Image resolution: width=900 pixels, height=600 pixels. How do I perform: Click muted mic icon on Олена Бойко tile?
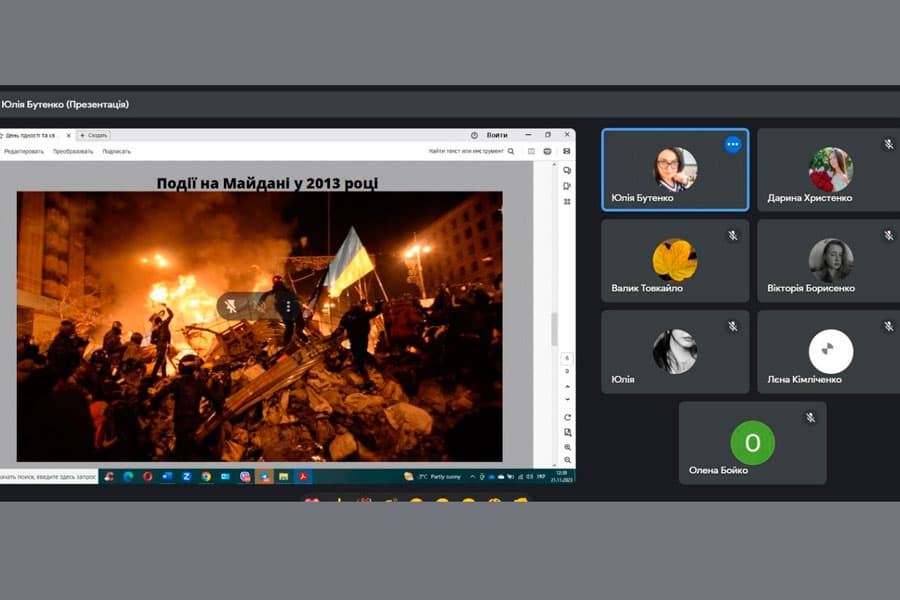click(x=810, y=418)
